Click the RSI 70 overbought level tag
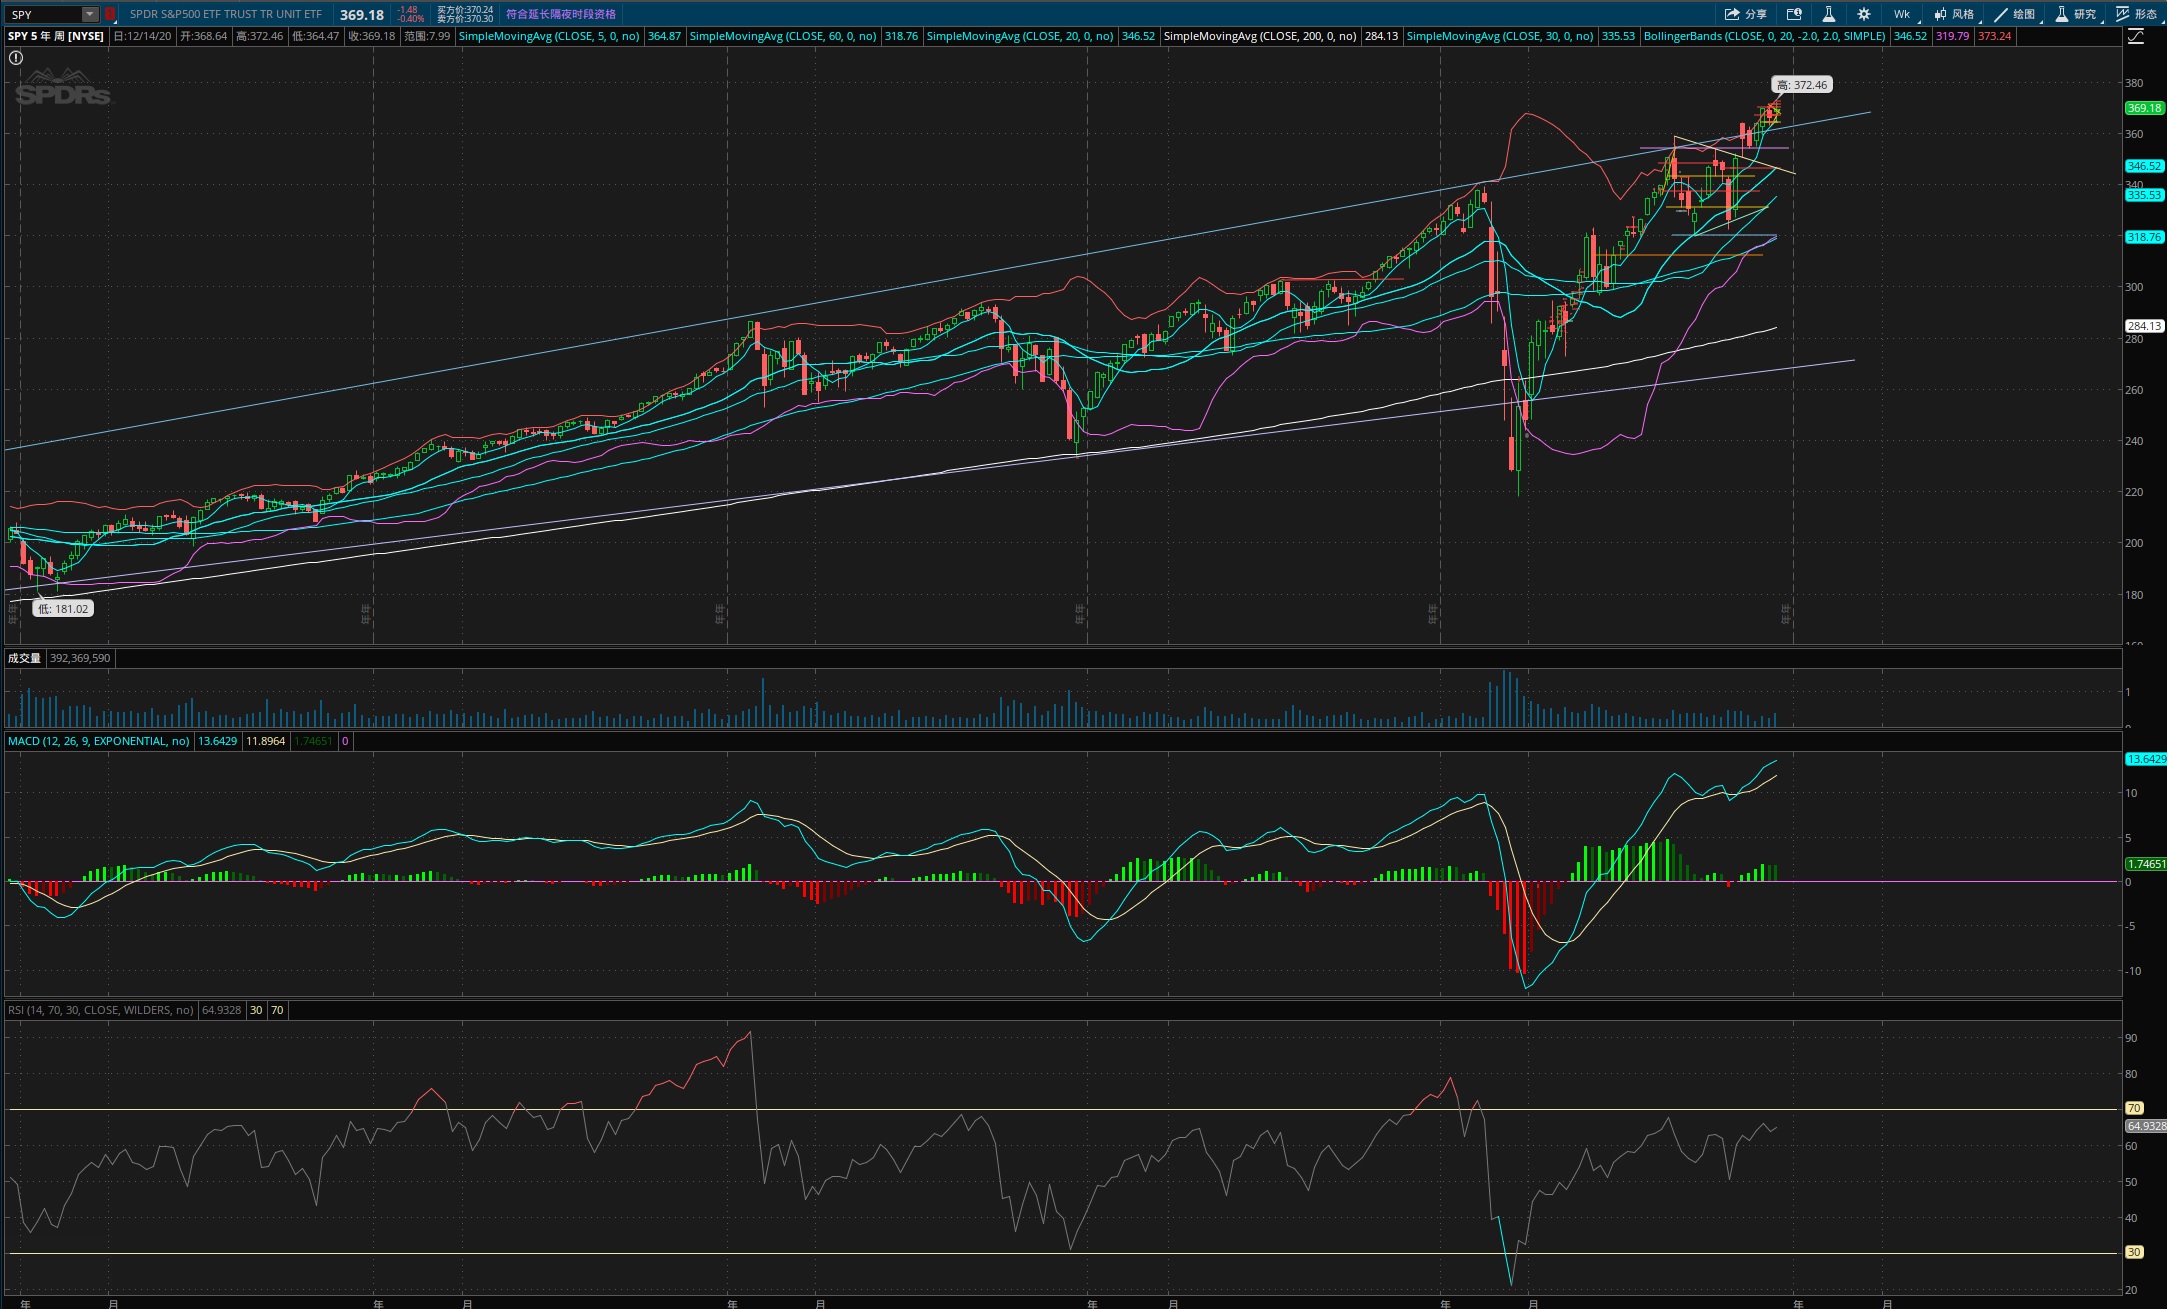 pos(2134,1108)
